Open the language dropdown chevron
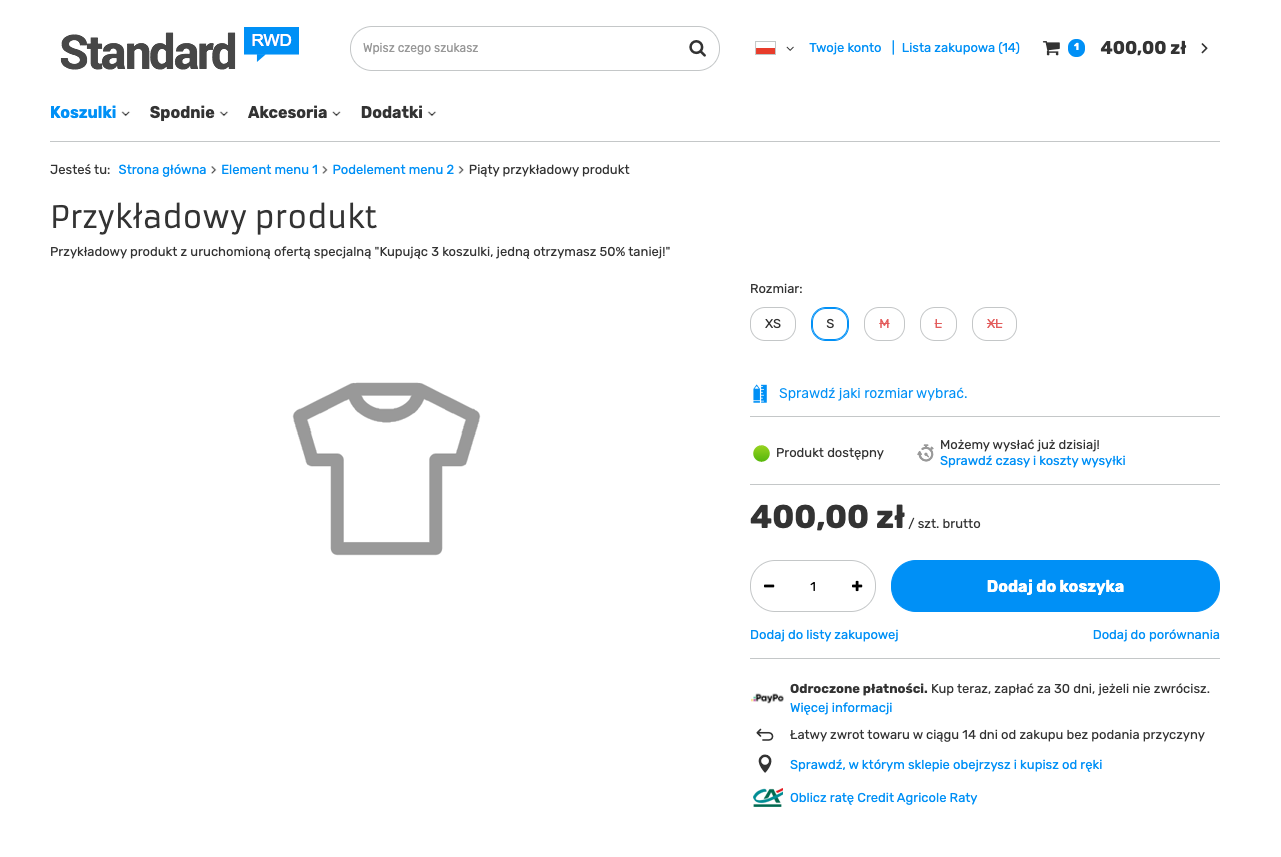 (x=790, y=48)
